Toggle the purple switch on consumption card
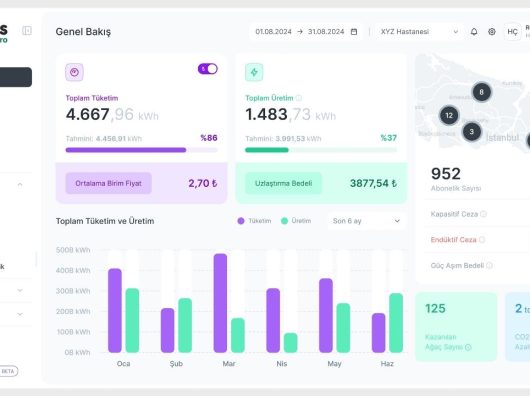The width and height of the screenshot is (530, 396). (208, 69)
